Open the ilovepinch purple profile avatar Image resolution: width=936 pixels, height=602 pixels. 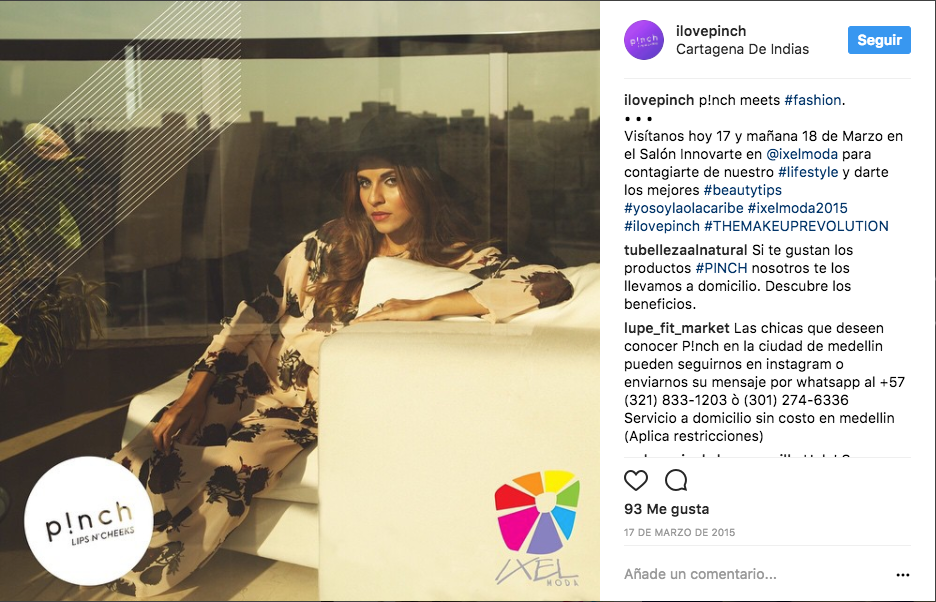pyautogui.click(x=644, y=40)
